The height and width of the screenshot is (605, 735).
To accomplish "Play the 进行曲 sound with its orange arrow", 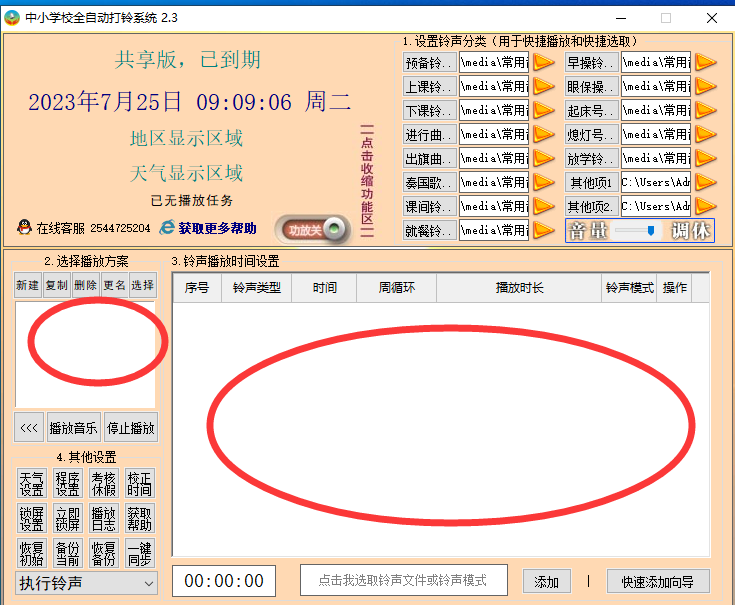I will click(x=543, y=134).
